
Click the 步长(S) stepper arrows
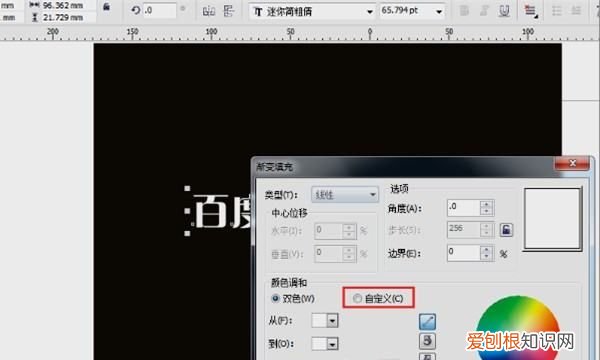[486, 230]
